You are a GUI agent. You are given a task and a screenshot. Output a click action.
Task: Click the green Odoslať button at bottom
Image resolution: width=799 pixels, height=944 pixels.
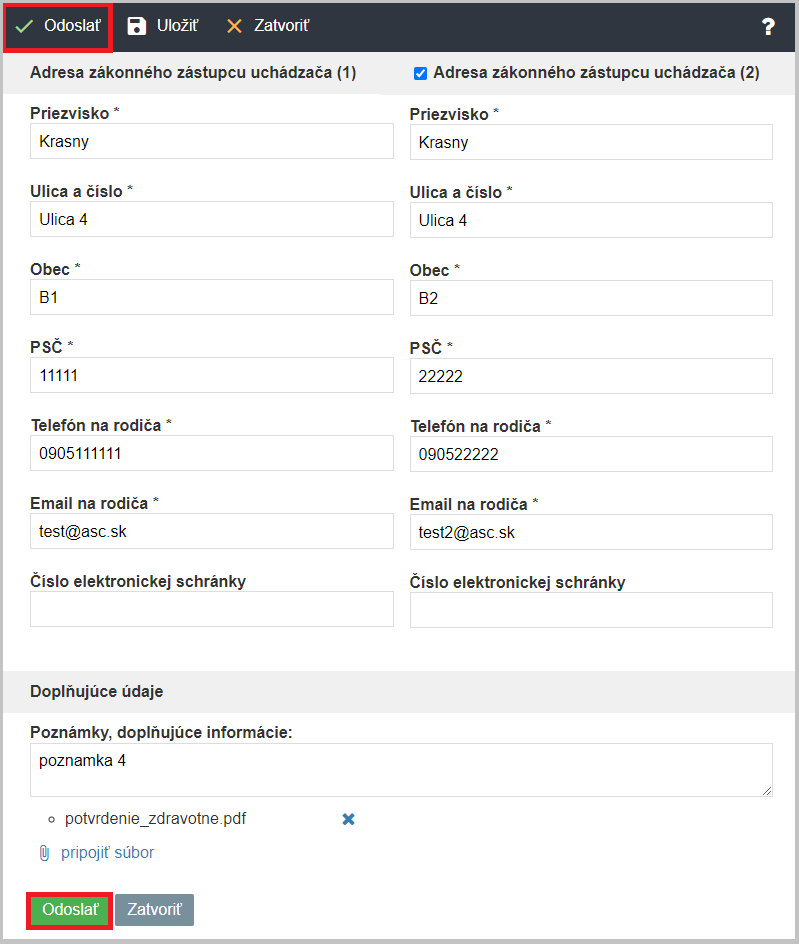click(x=70, y=909)
